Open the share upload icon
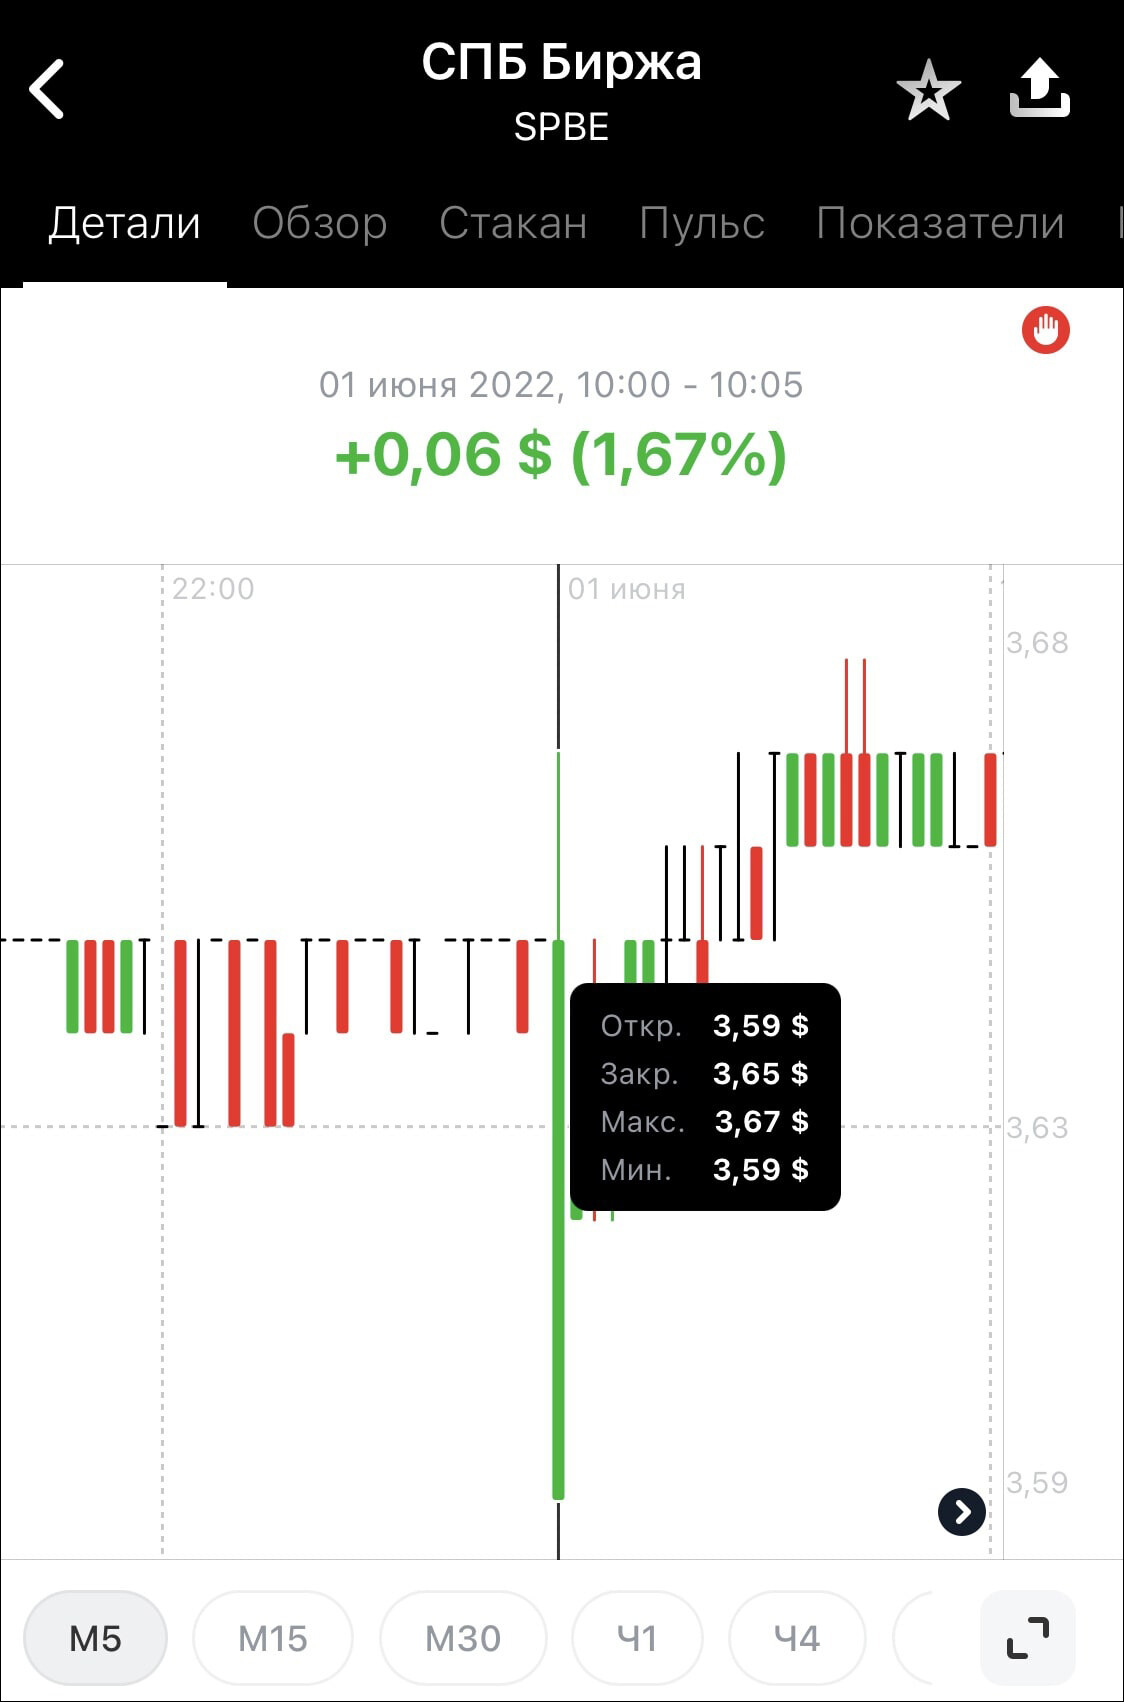This screenshot has width=1124, height=1702. tap(1040, 88)
